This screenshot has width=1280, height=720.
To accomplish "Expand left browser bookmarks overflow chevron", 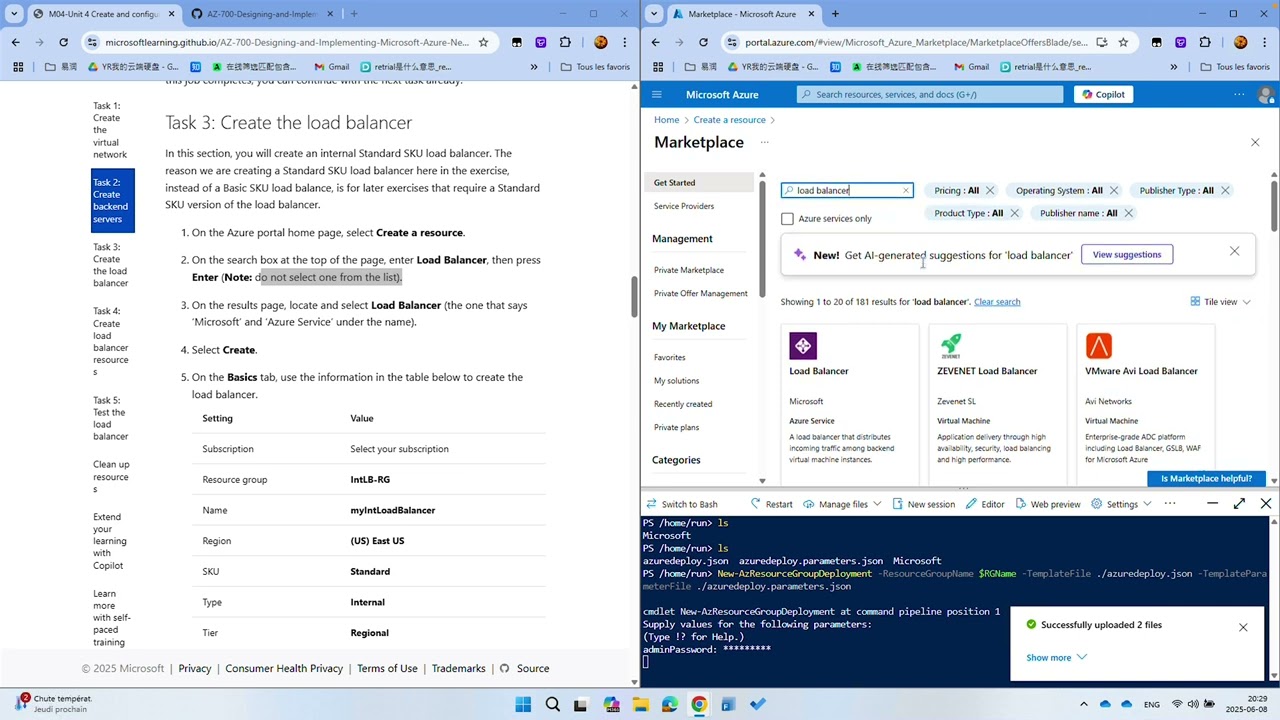I will coord(533,67).
